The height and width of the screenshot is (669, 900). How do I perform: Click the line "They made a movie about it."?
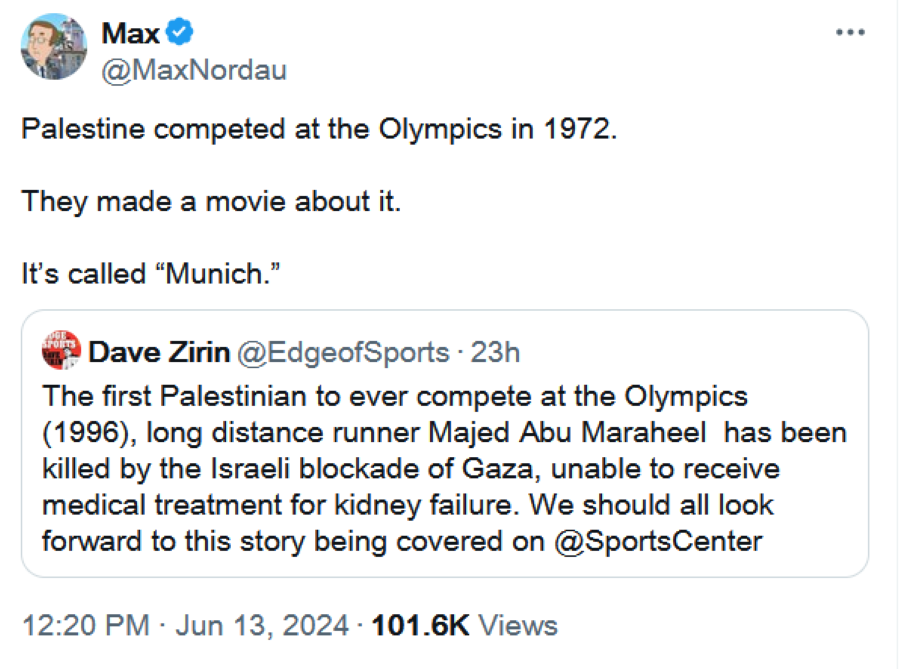pyautogui.click(x=211, y=201)
